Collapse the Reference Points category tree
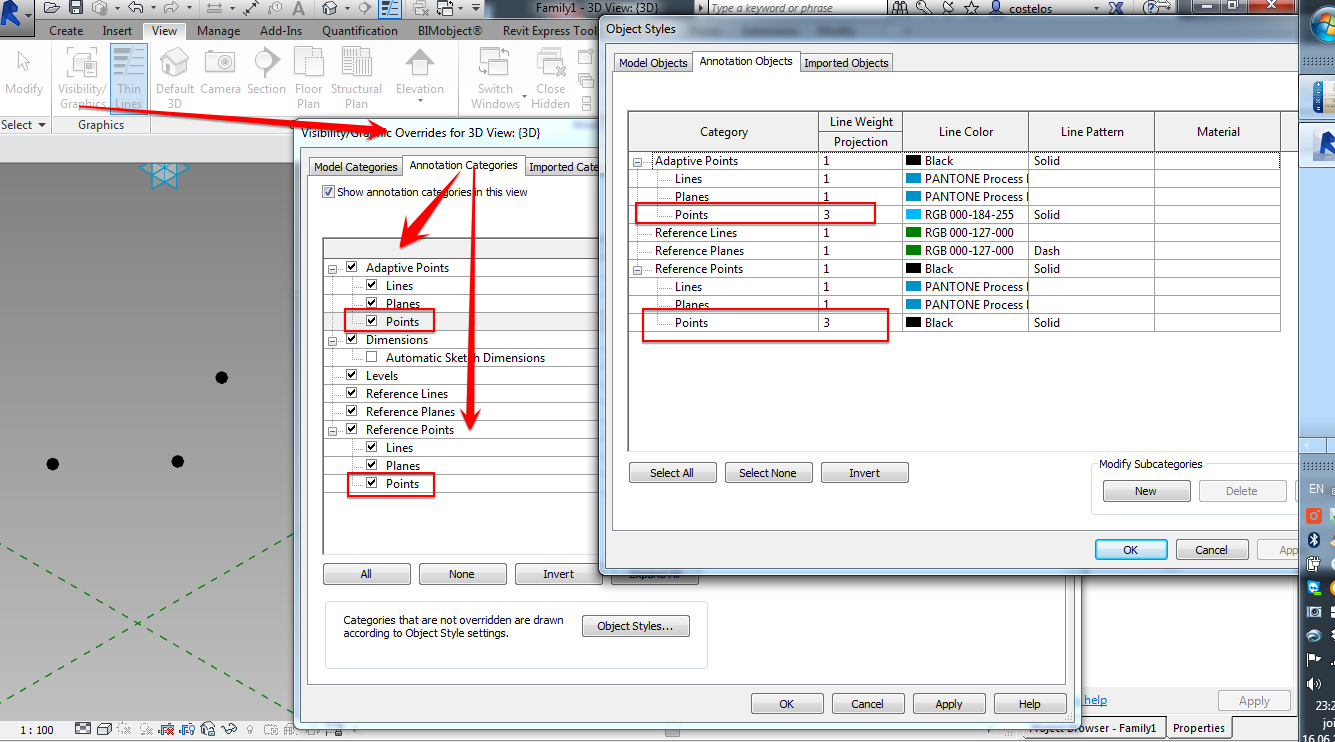 (x=637, y=268)
